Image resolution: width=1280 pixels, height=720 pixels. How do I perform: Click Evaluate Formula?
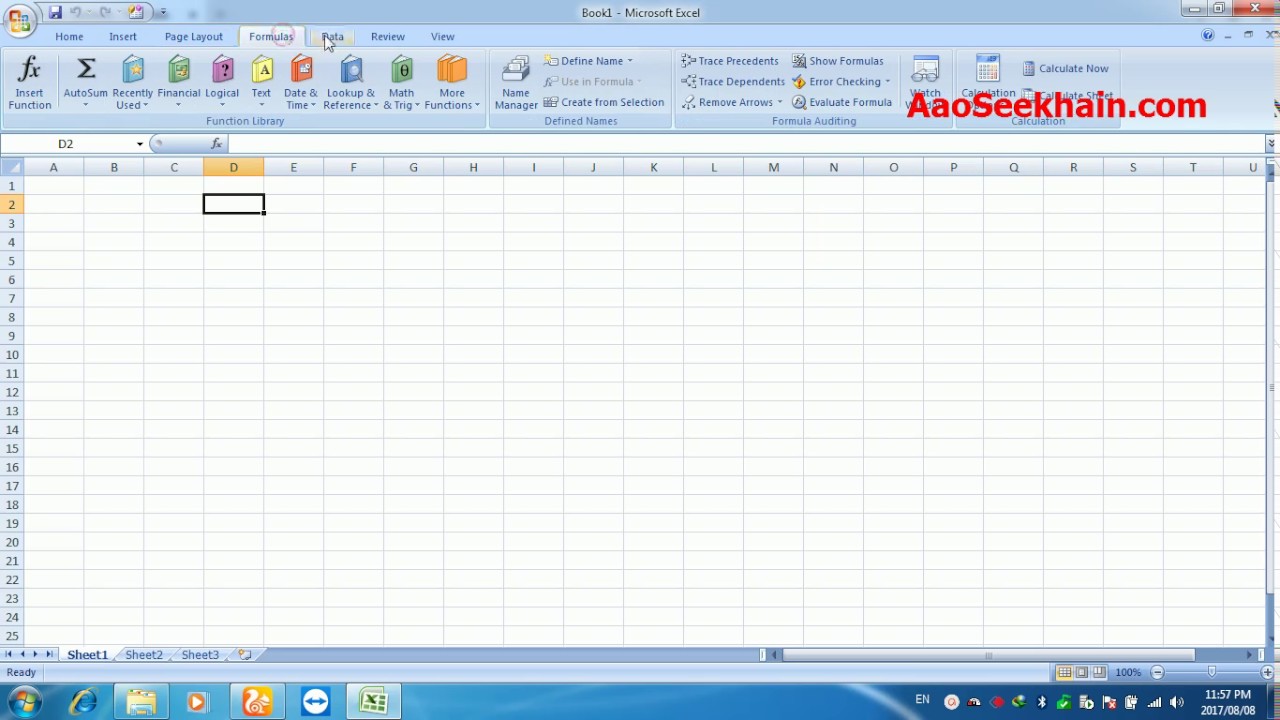841,102
